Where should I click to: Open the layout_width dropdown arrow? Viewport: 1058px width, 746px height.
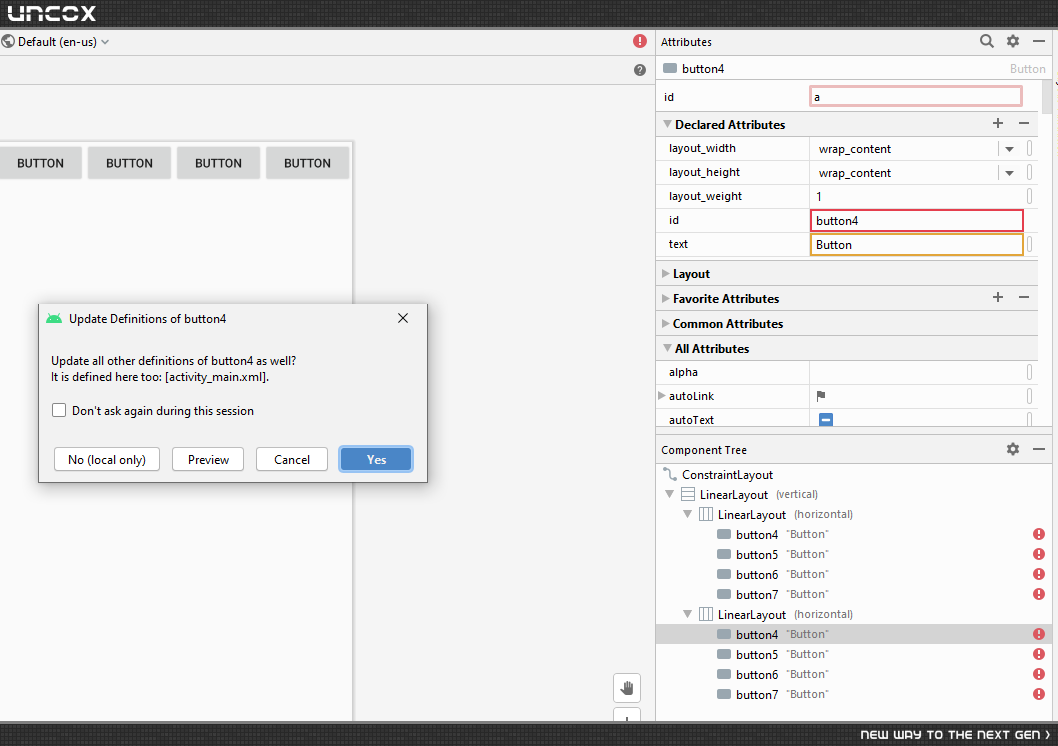1009,149
